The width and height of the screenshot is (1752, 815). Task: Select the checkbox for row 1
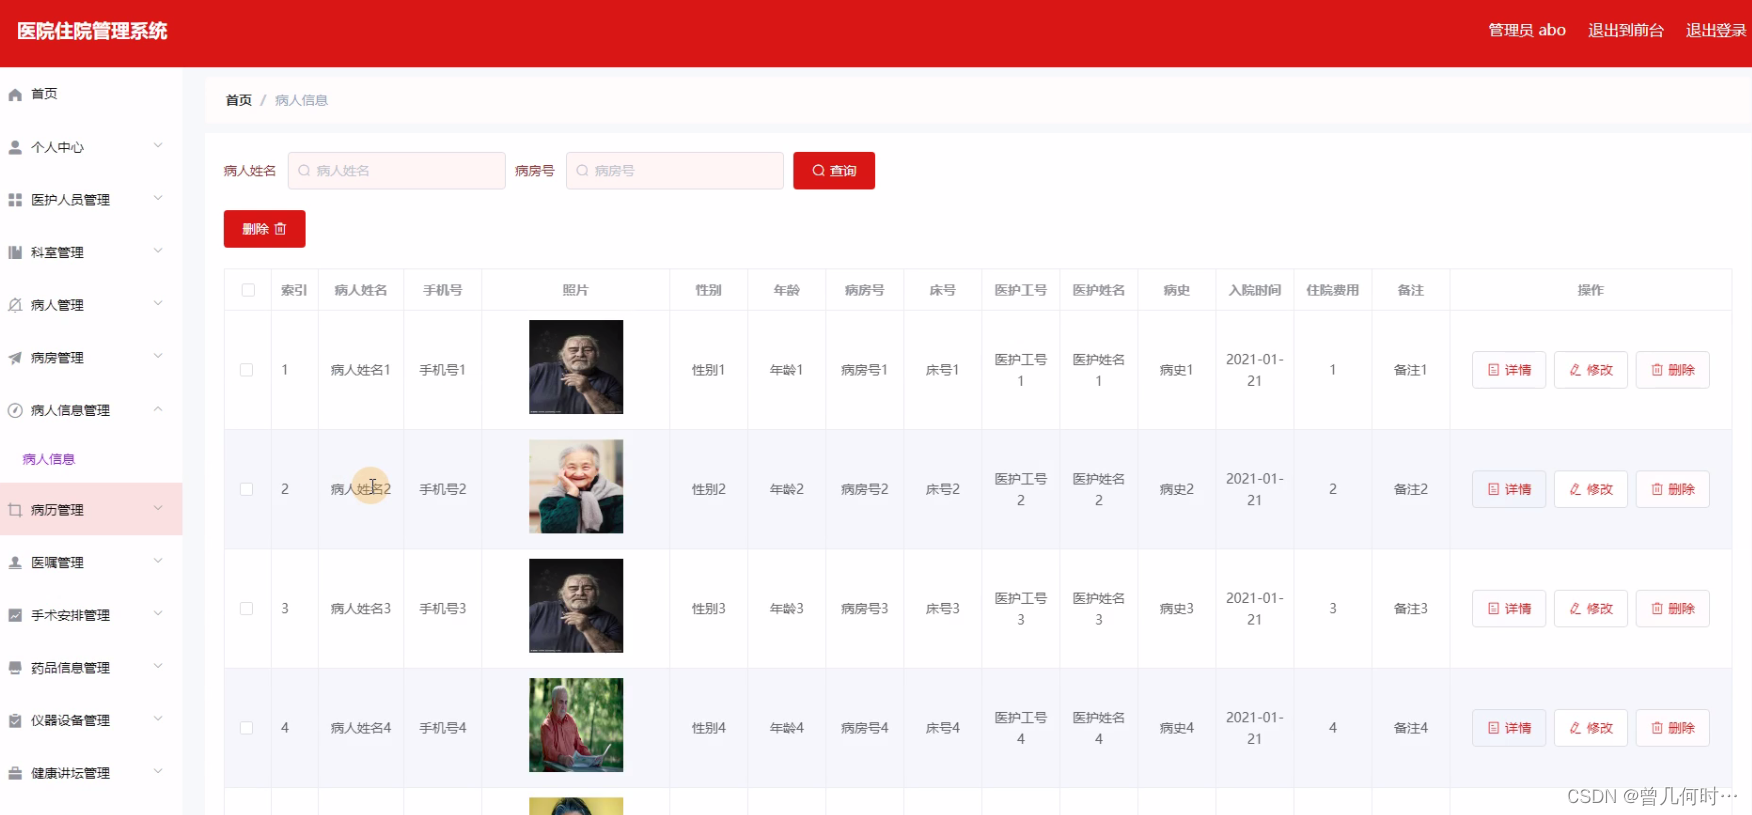click(x=246, y=370)
